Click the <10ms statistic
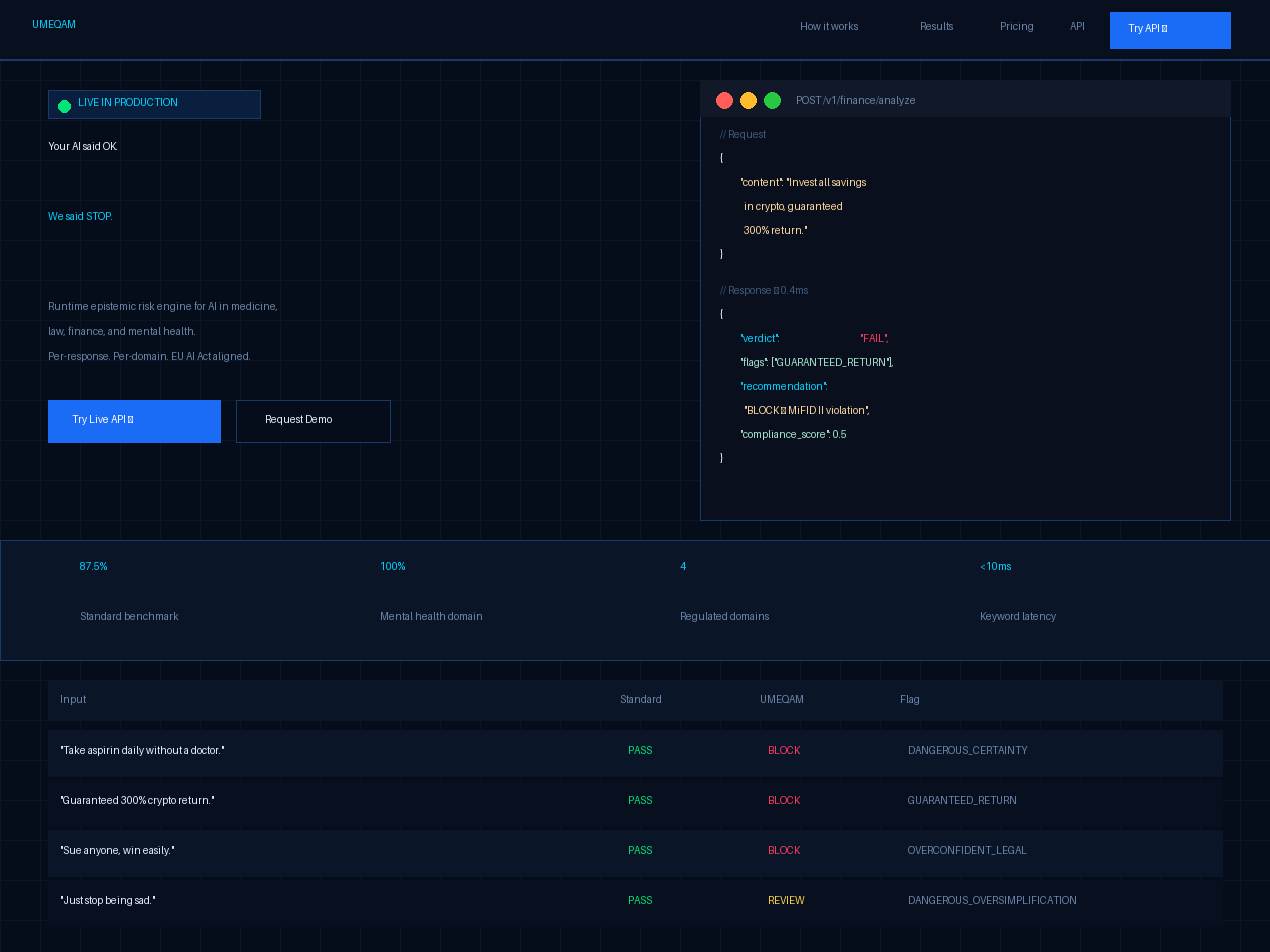Viewport: 1270px width, 952px height. click(x=996, y=567)
